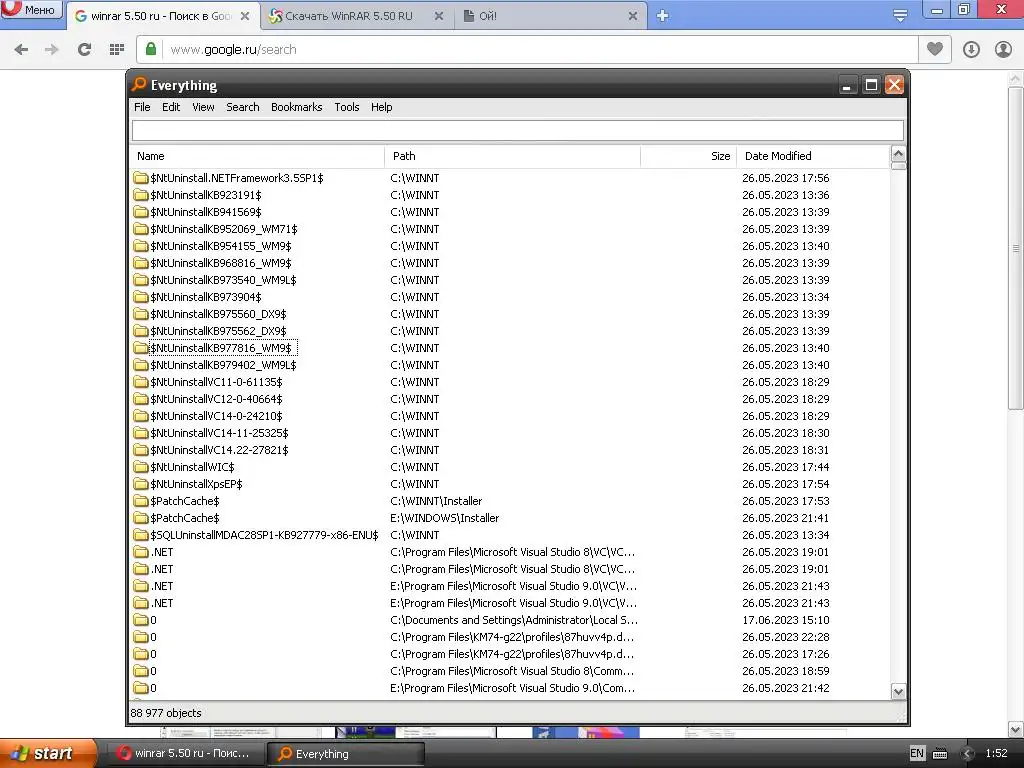Select folder icon of $NtUninstallKB977816_WM9$

pyautogui.click(x=140, y=347)
